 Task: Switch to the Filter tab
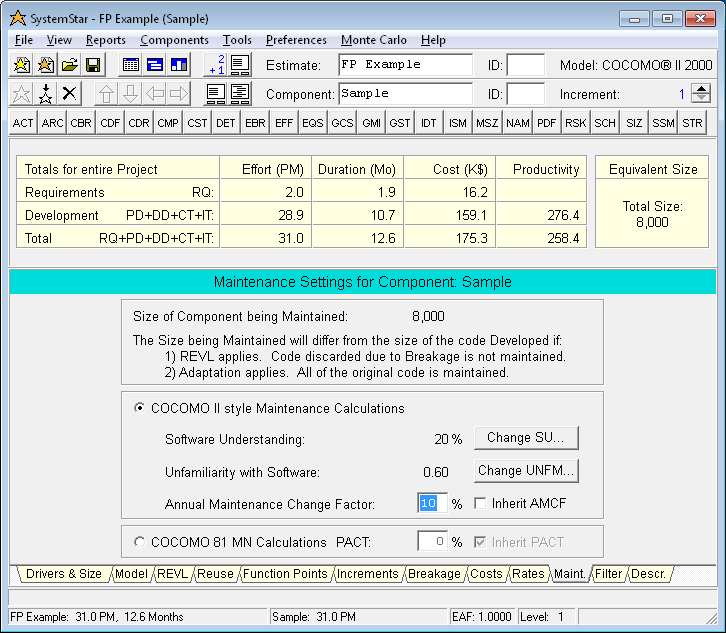[x=608, y=574]
